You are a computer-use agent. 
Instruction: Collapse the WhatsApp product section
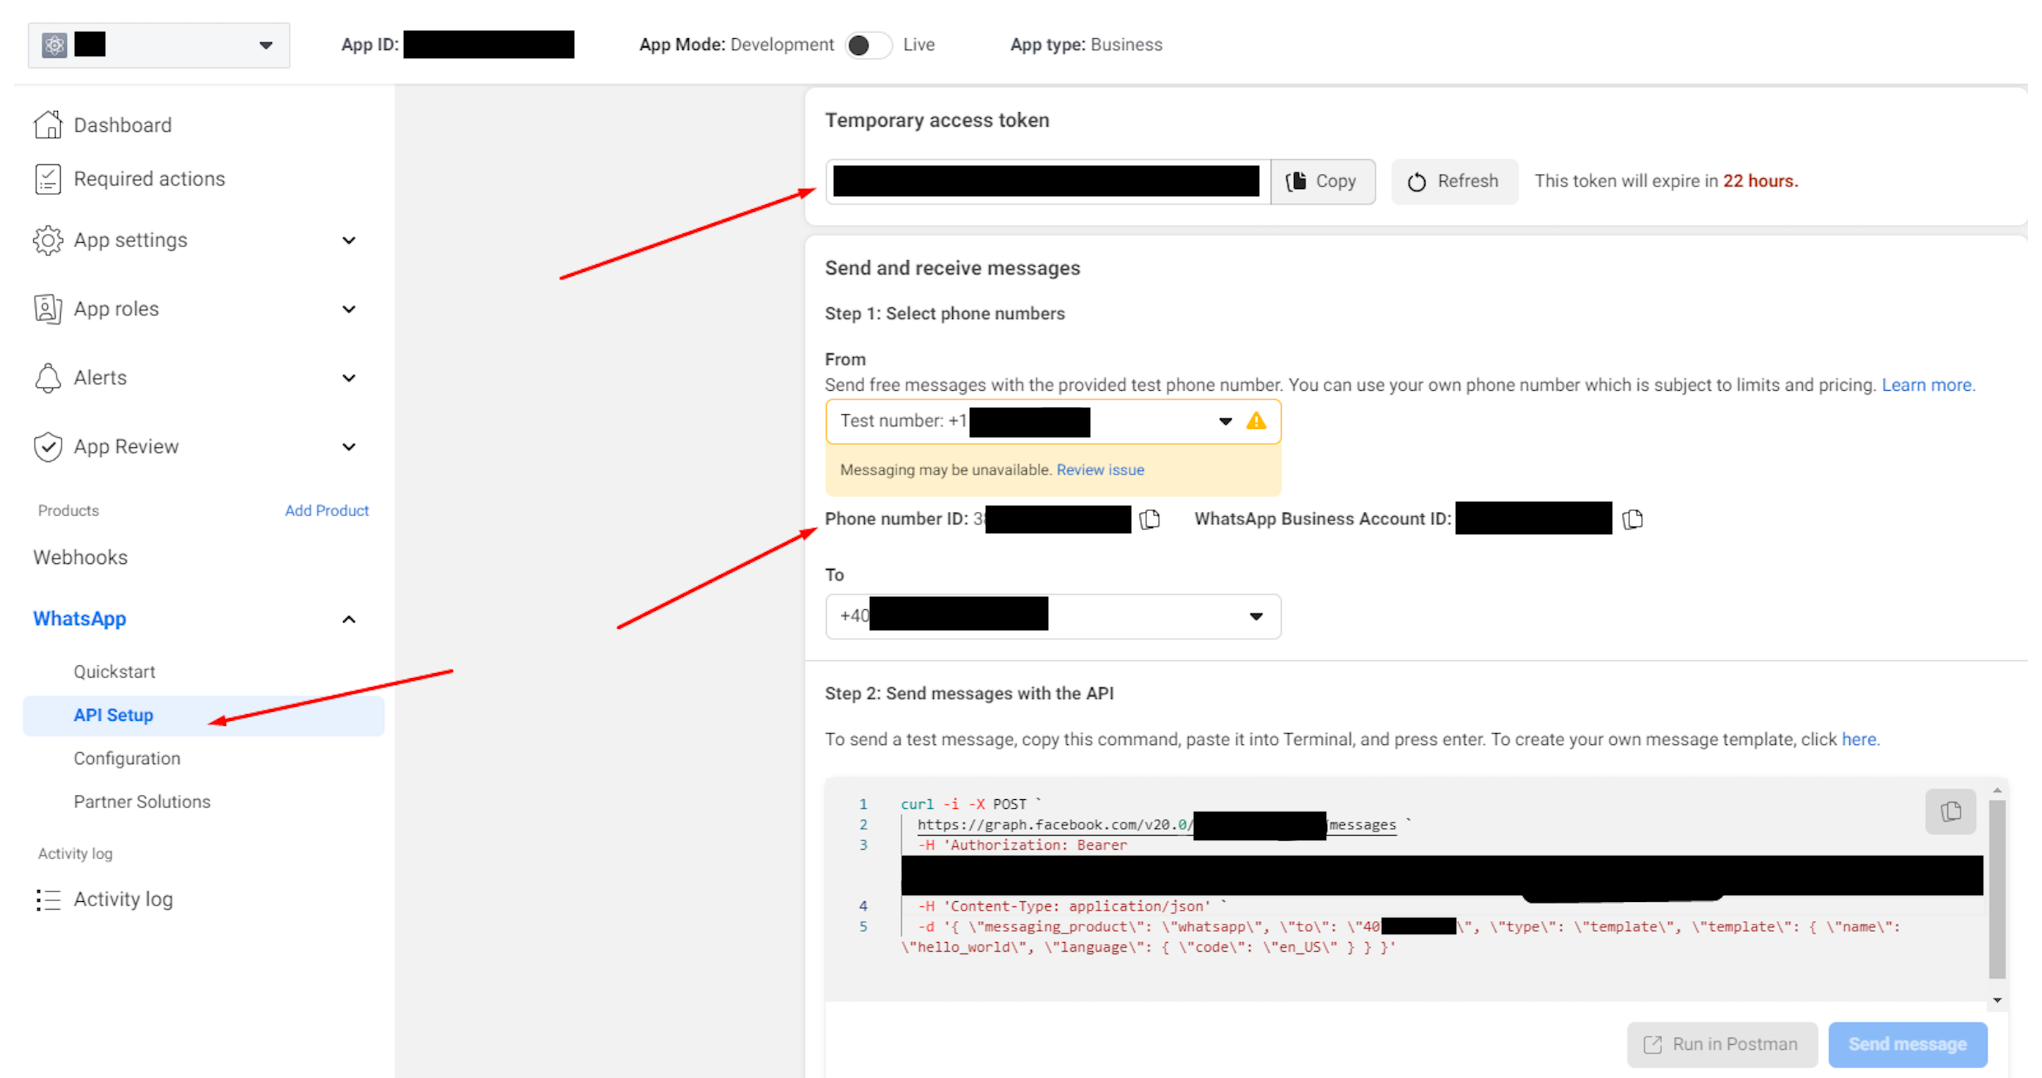click(x=348, y=619)
